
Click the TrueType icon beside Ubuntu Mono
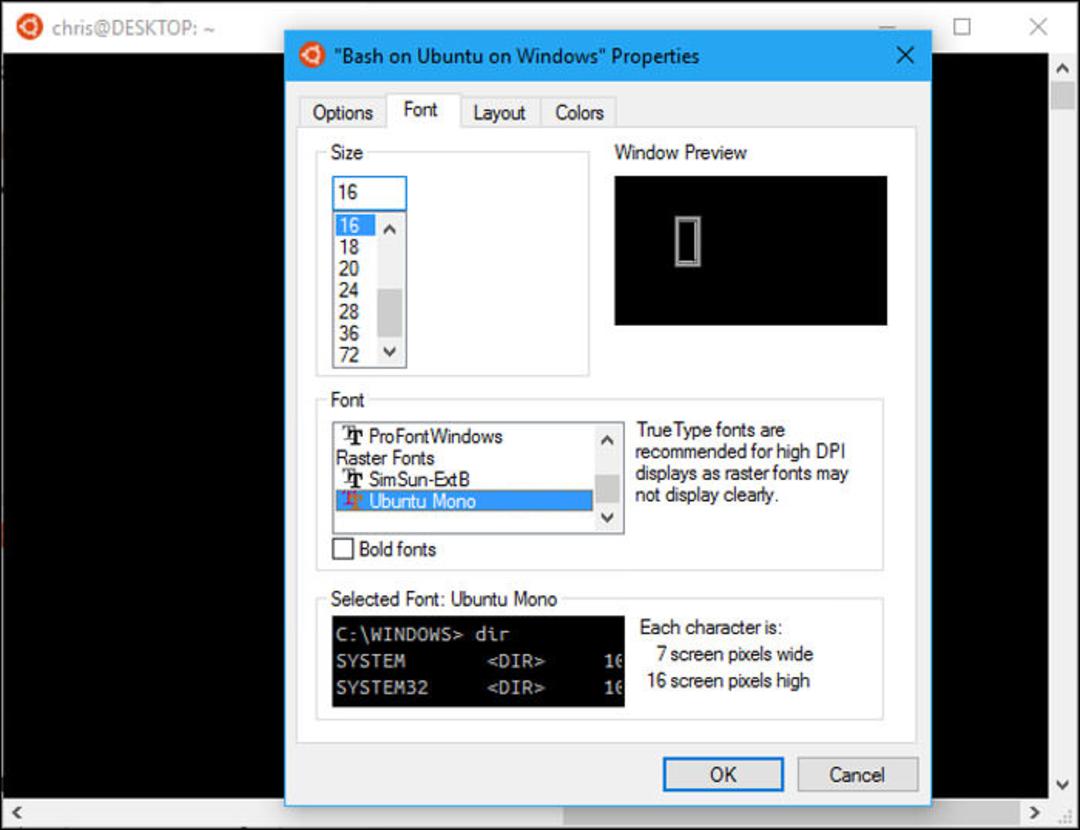[x=353, y=500]
